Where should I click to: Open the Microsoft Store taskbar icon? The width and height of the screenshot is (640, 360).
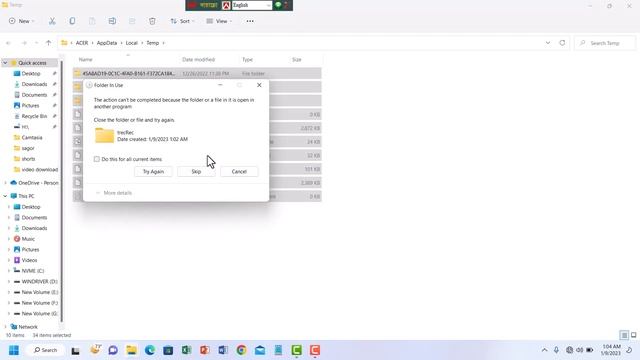168,350
